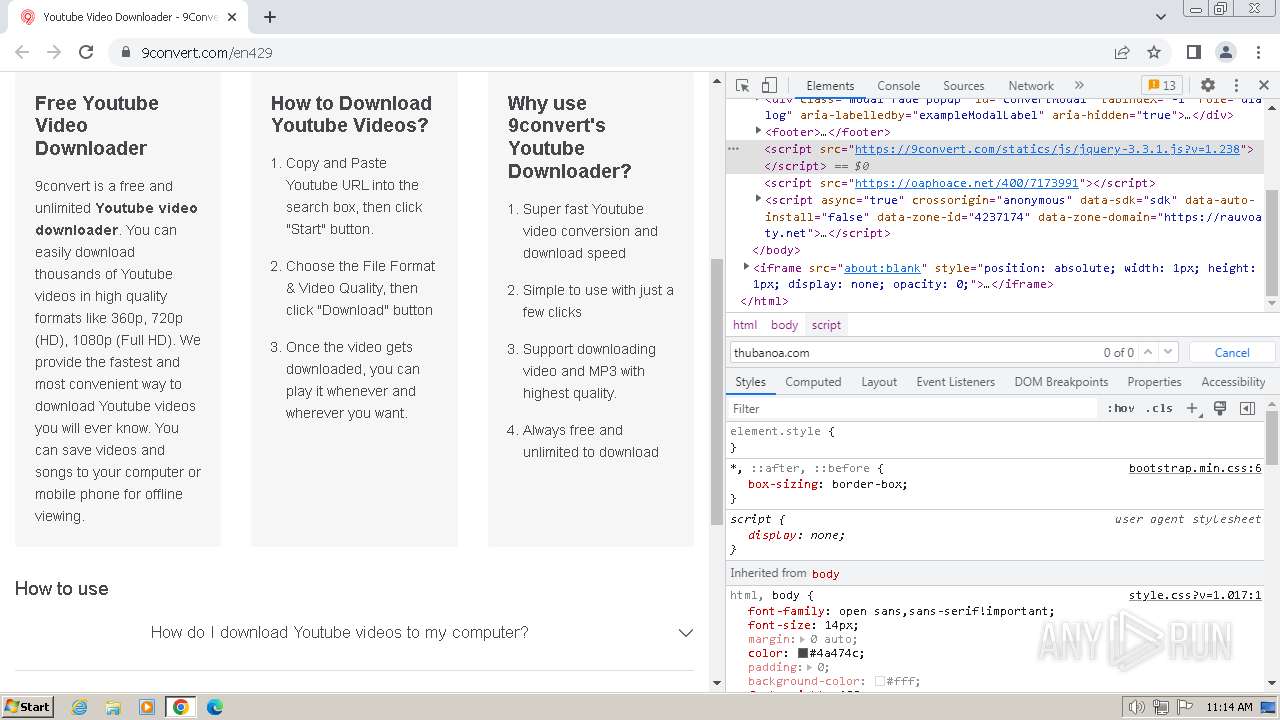Activate the inspect element picker icon

pos(742,86)
